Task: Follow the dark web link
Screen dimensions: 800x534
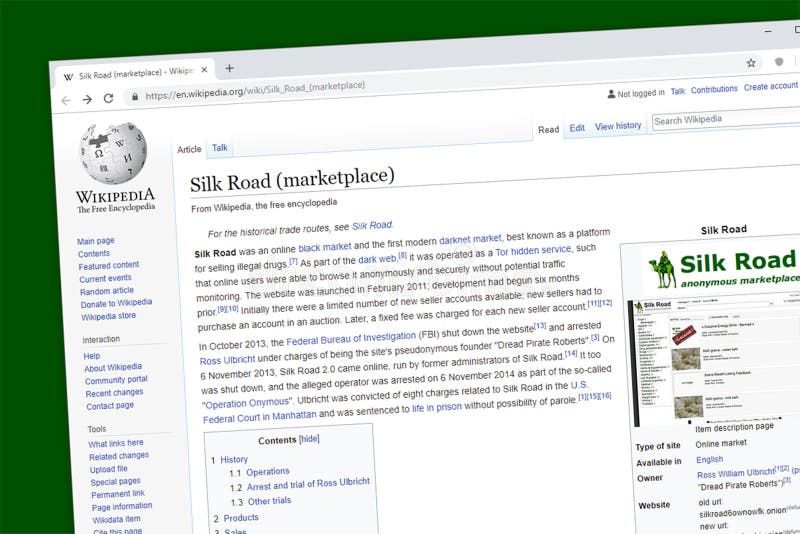Action: click(x=378, y=259)
